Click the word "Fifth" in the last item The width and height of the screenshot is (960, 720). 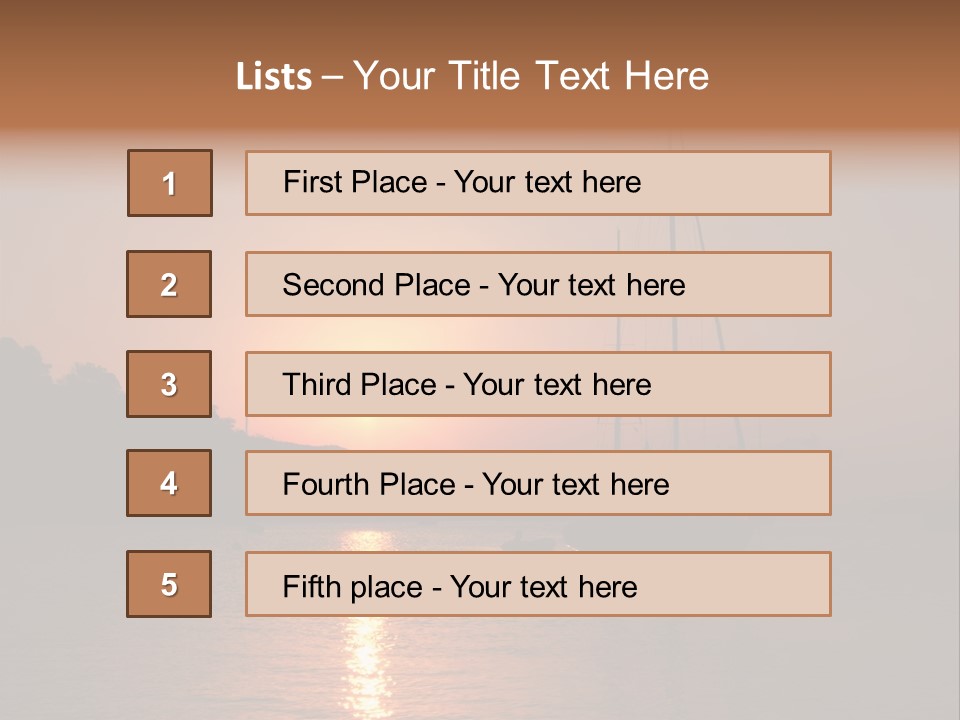click(312, 586)
